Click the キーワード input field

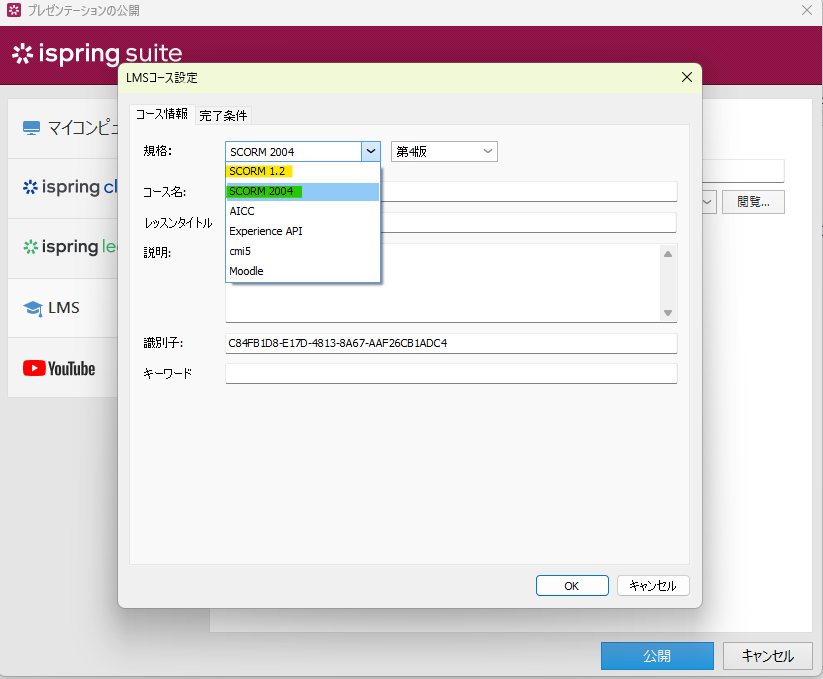pyautogui.click(x=451, y=374)
